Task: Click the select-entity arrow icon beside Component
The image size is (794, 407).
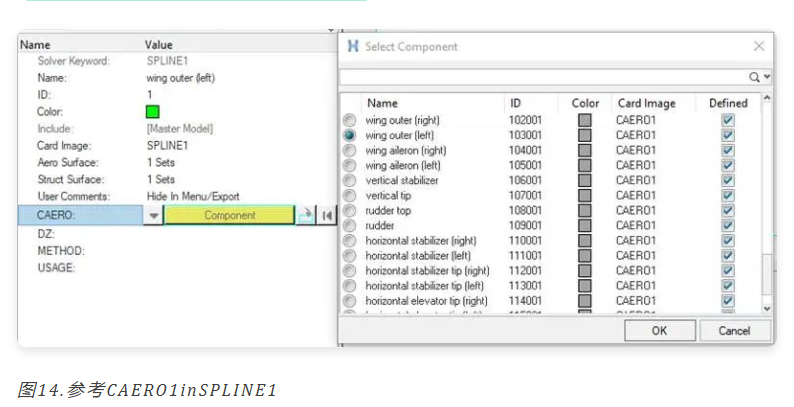Action: [305, 216]
